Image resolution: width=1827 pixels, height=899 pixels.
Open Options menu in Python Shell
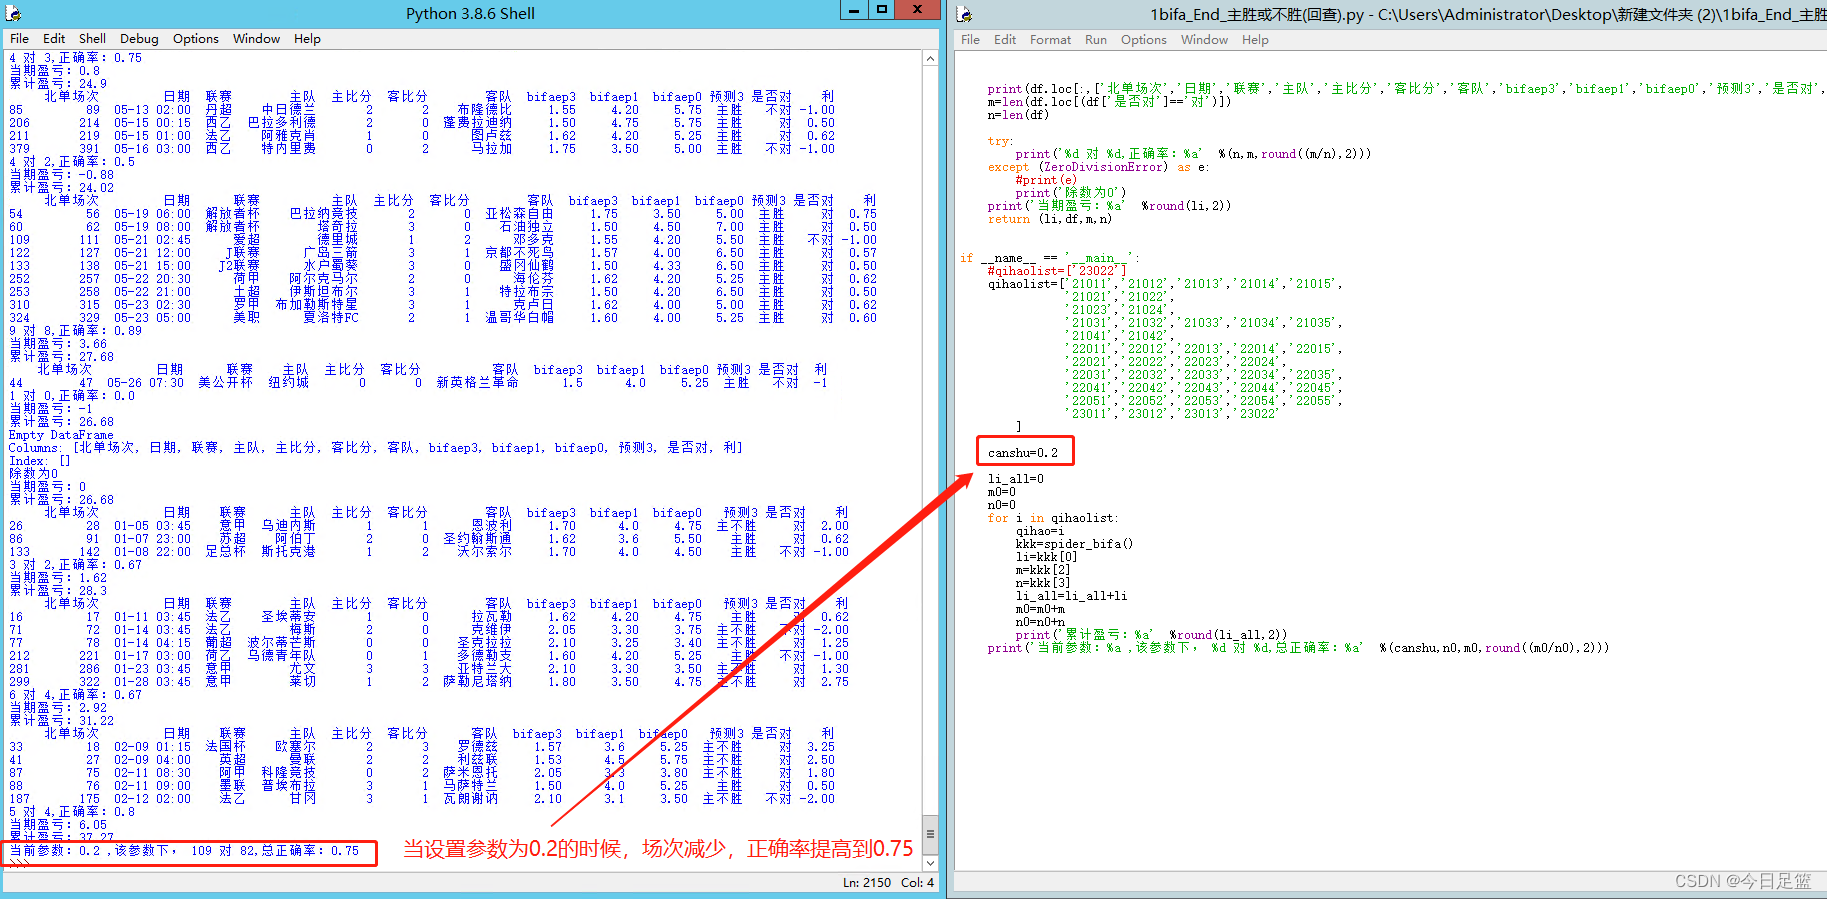195,39
